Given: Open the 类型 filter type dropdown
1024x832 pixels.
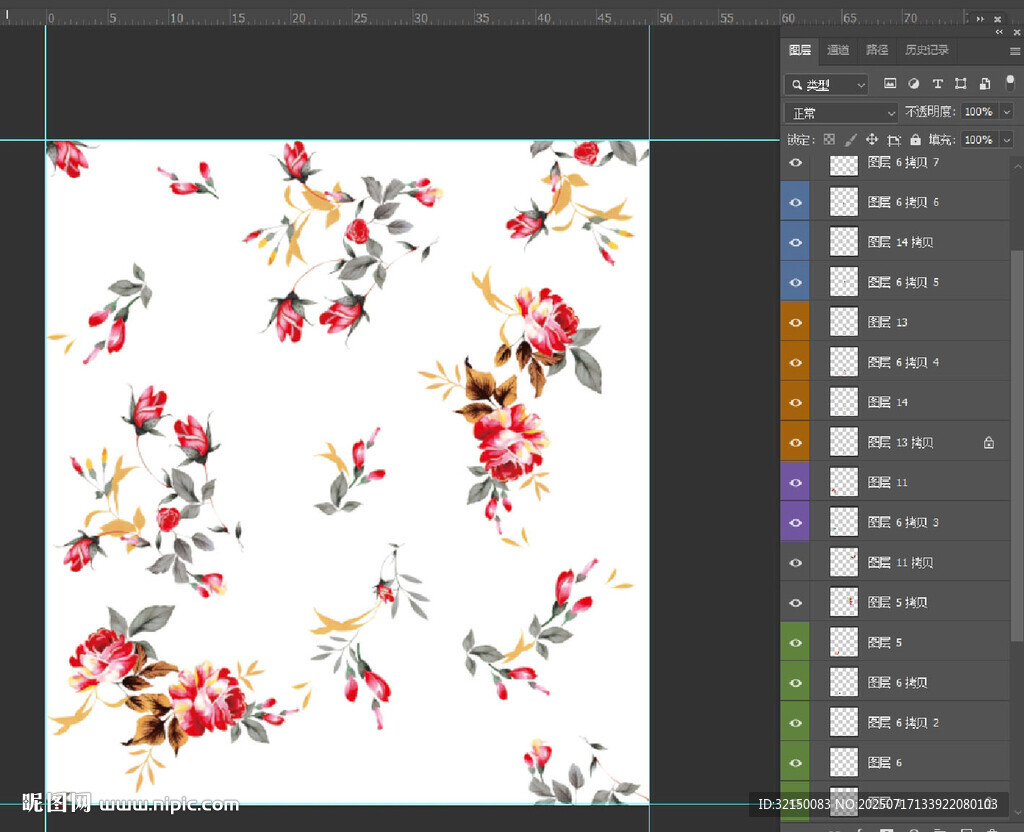Looking at the screenshot, I should tap(827, 85).
